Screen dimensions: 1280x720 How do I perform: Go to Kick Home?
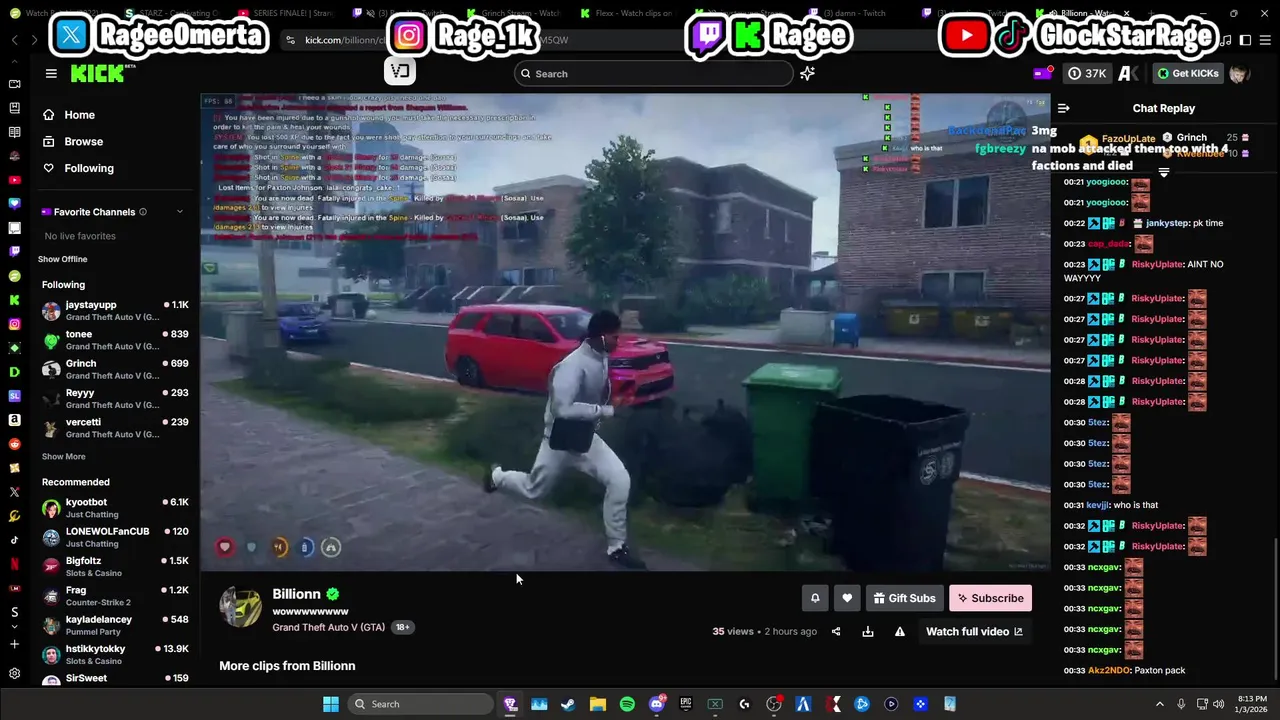69,115
